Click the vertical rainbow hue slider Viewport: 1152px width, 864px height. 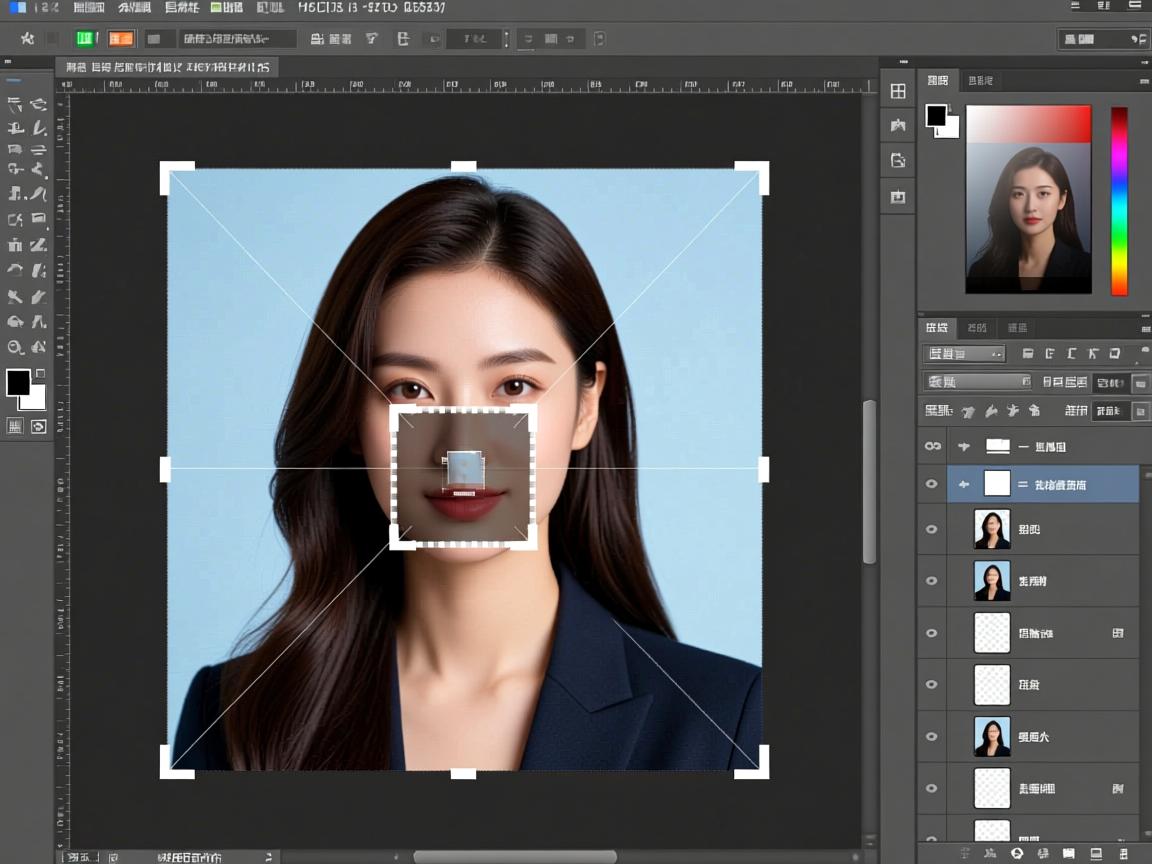(1119, 201)
